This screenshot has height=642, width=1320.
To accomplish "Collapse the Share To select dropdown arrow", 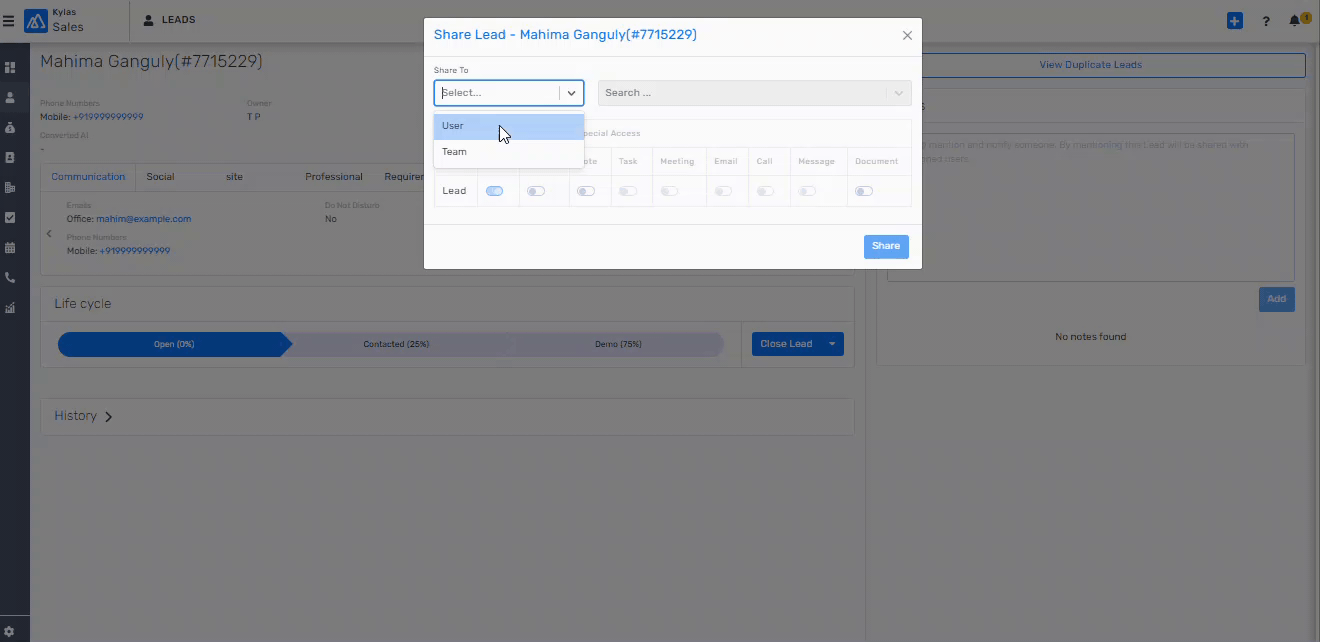I will click(x=571, y=93).
